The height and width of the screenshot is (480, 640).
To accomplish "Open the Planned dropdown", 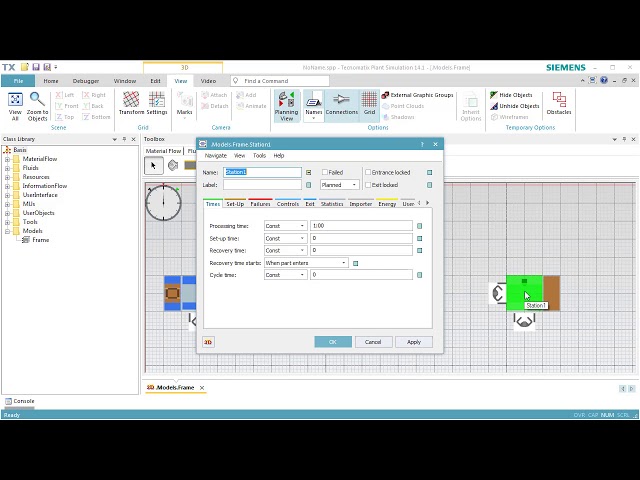I will pos(340,185).
